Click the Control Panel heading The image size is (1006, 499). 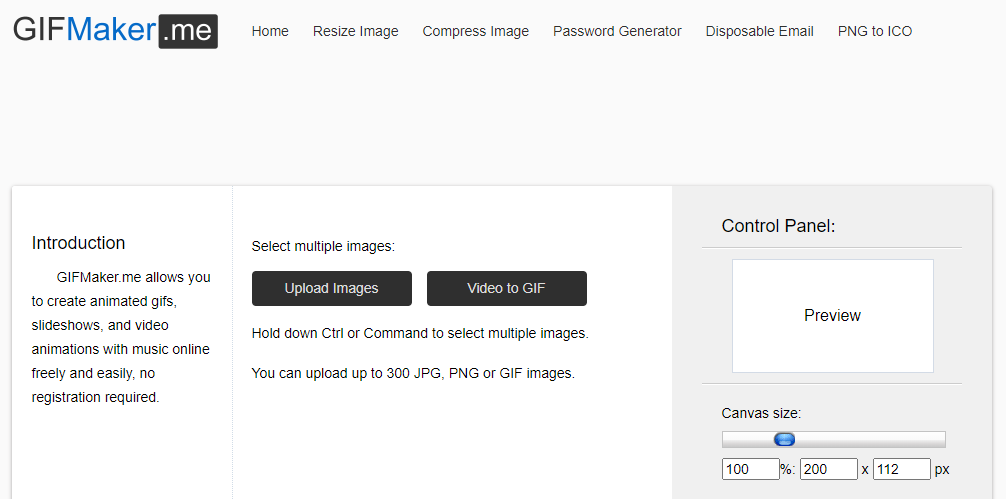[778, 226]
